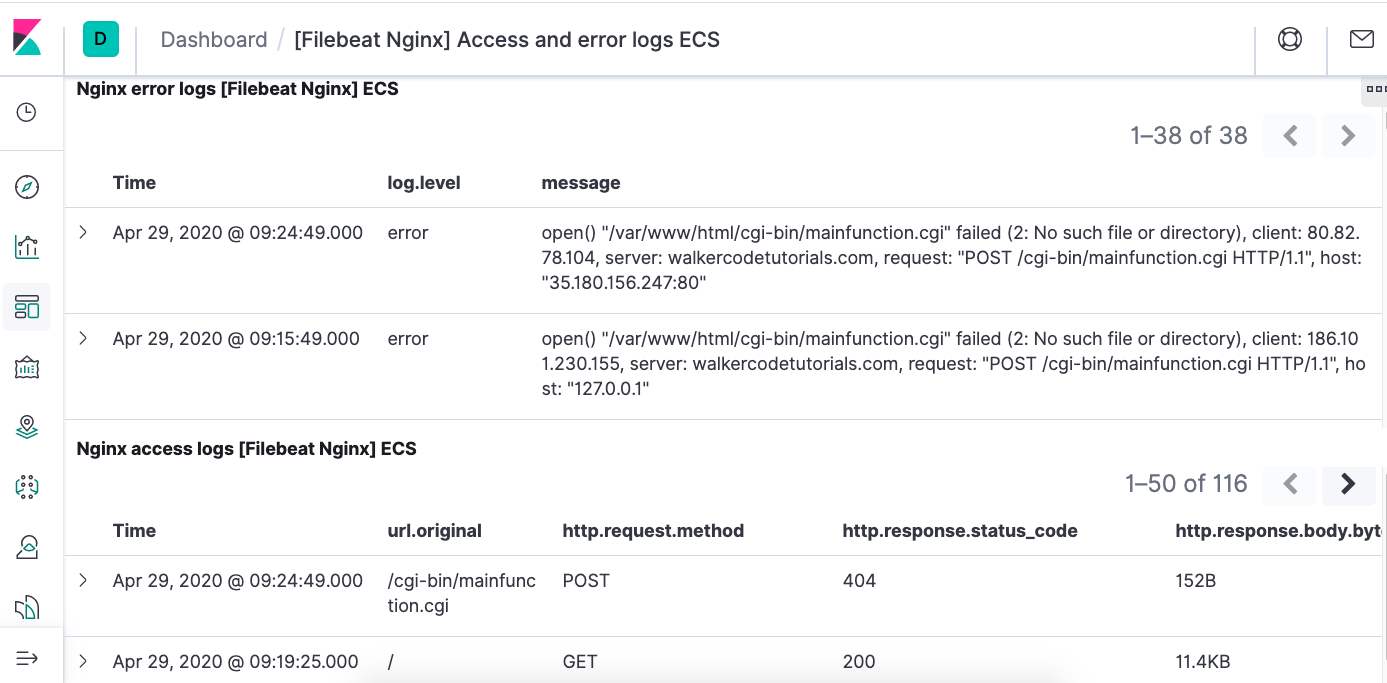This screenshot has height=683, width=1387.
Task: Expand the 09:19:25 GET access row
Action: pyautogui.click(x=83, y=661)
